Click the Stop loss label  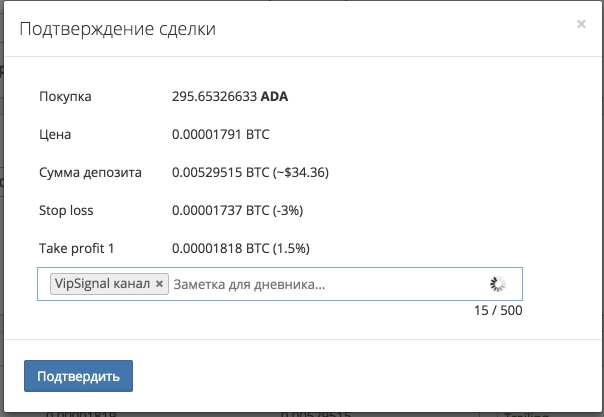[66, 211]
